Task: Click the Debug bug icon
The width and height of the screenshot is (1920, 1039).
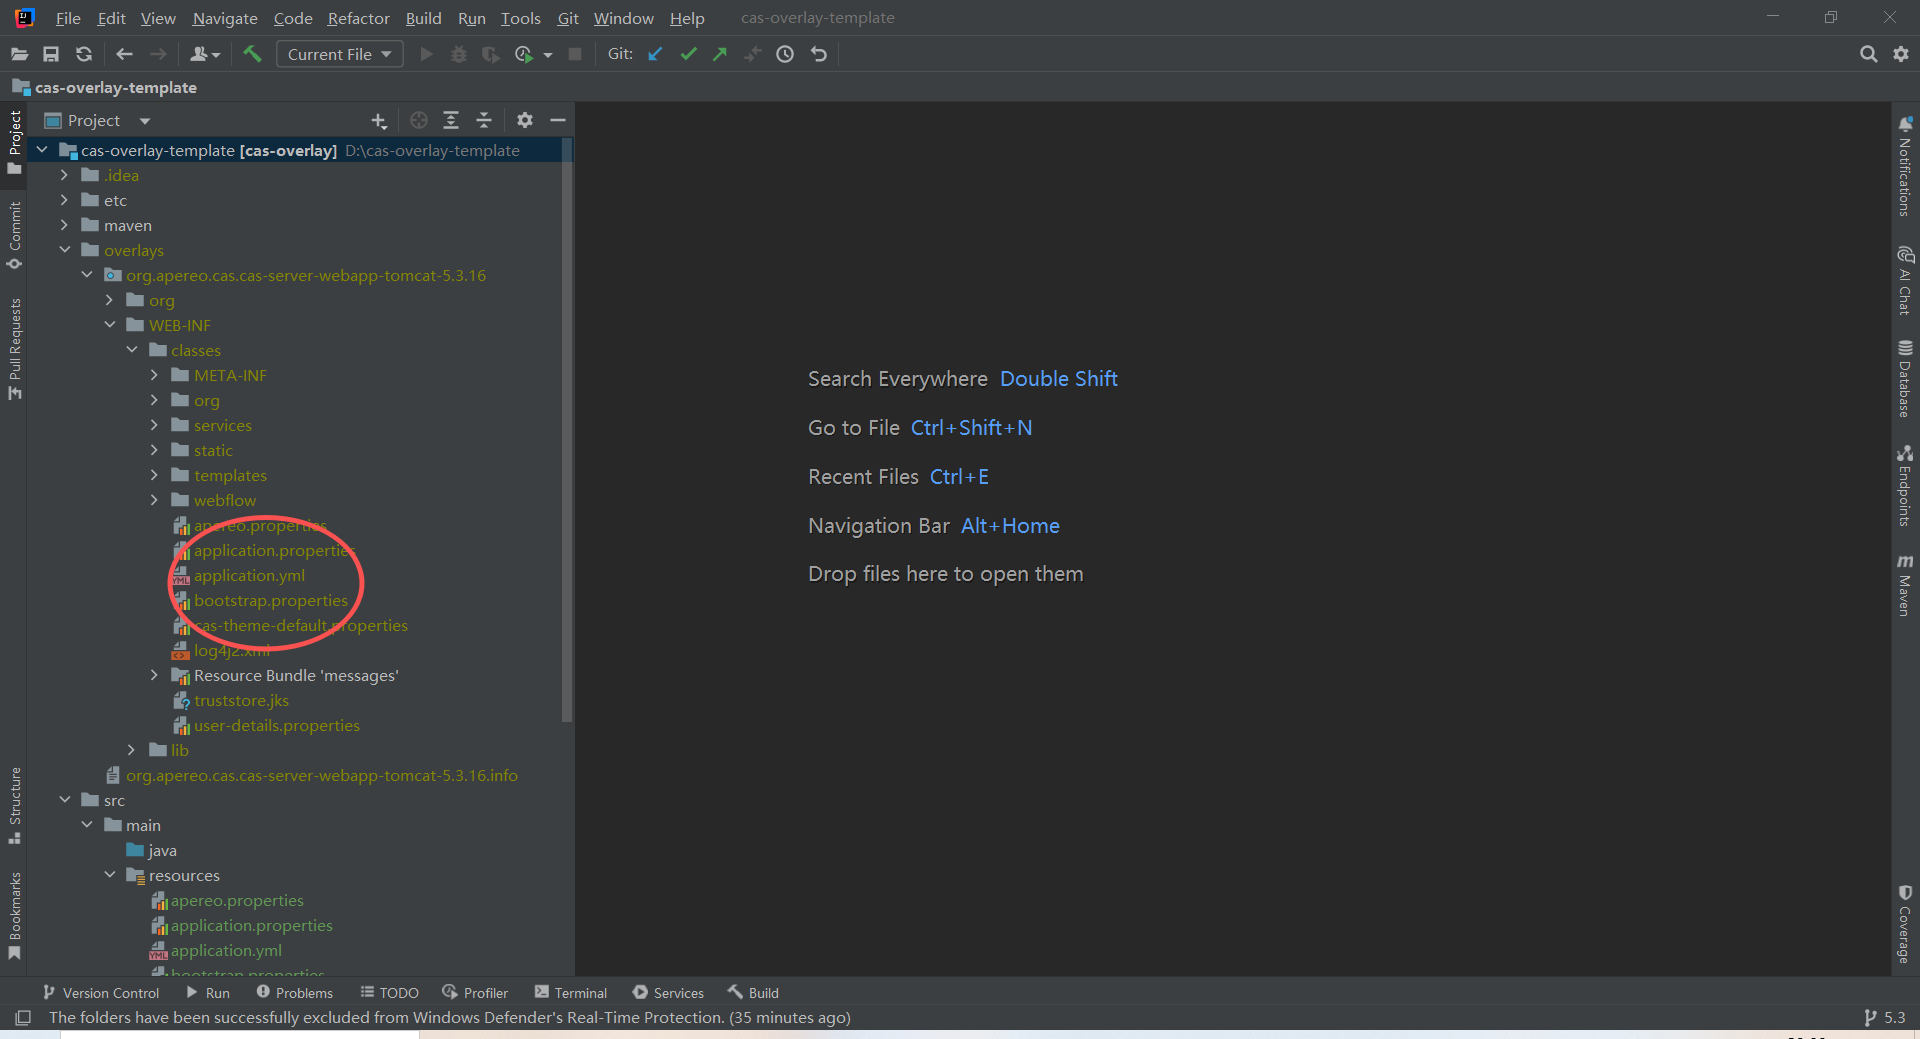Action: click(x=459, y=54)
